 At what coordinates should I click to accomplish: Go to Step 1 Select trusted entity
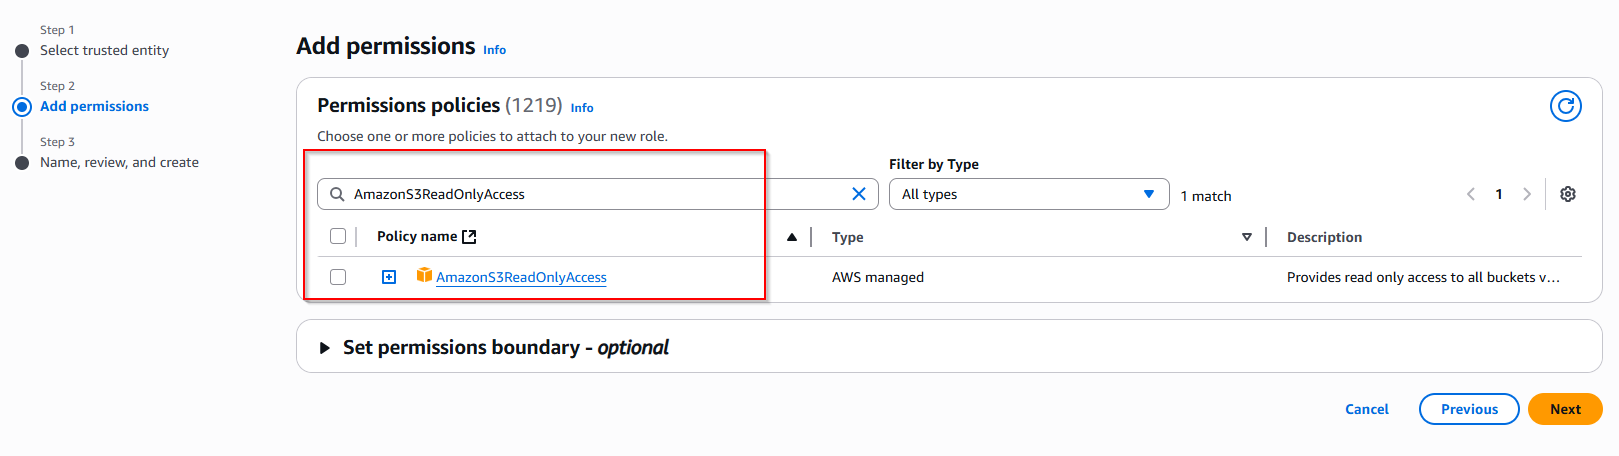[x=104, y=50]
